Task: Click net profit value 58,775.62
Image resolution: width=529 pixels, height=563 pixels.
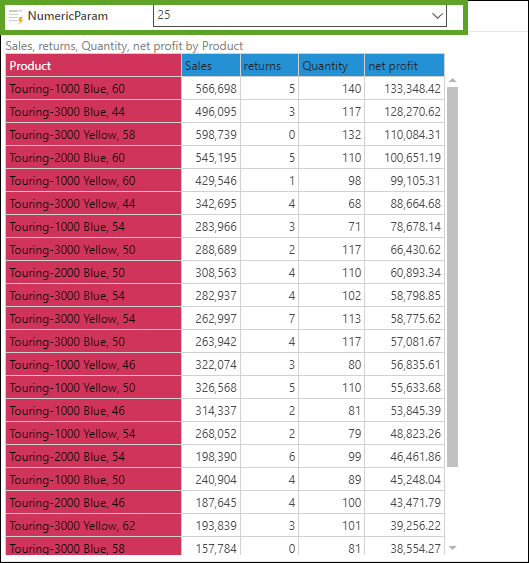Action: (416, 318)
